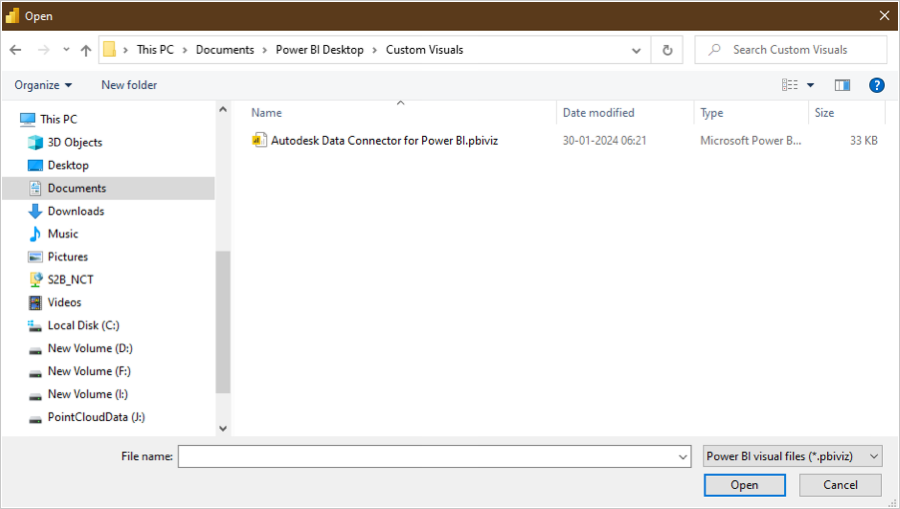Screen dimensions: 900x509
Task: Sort files by Size column
Action: [x=824, y=113]
